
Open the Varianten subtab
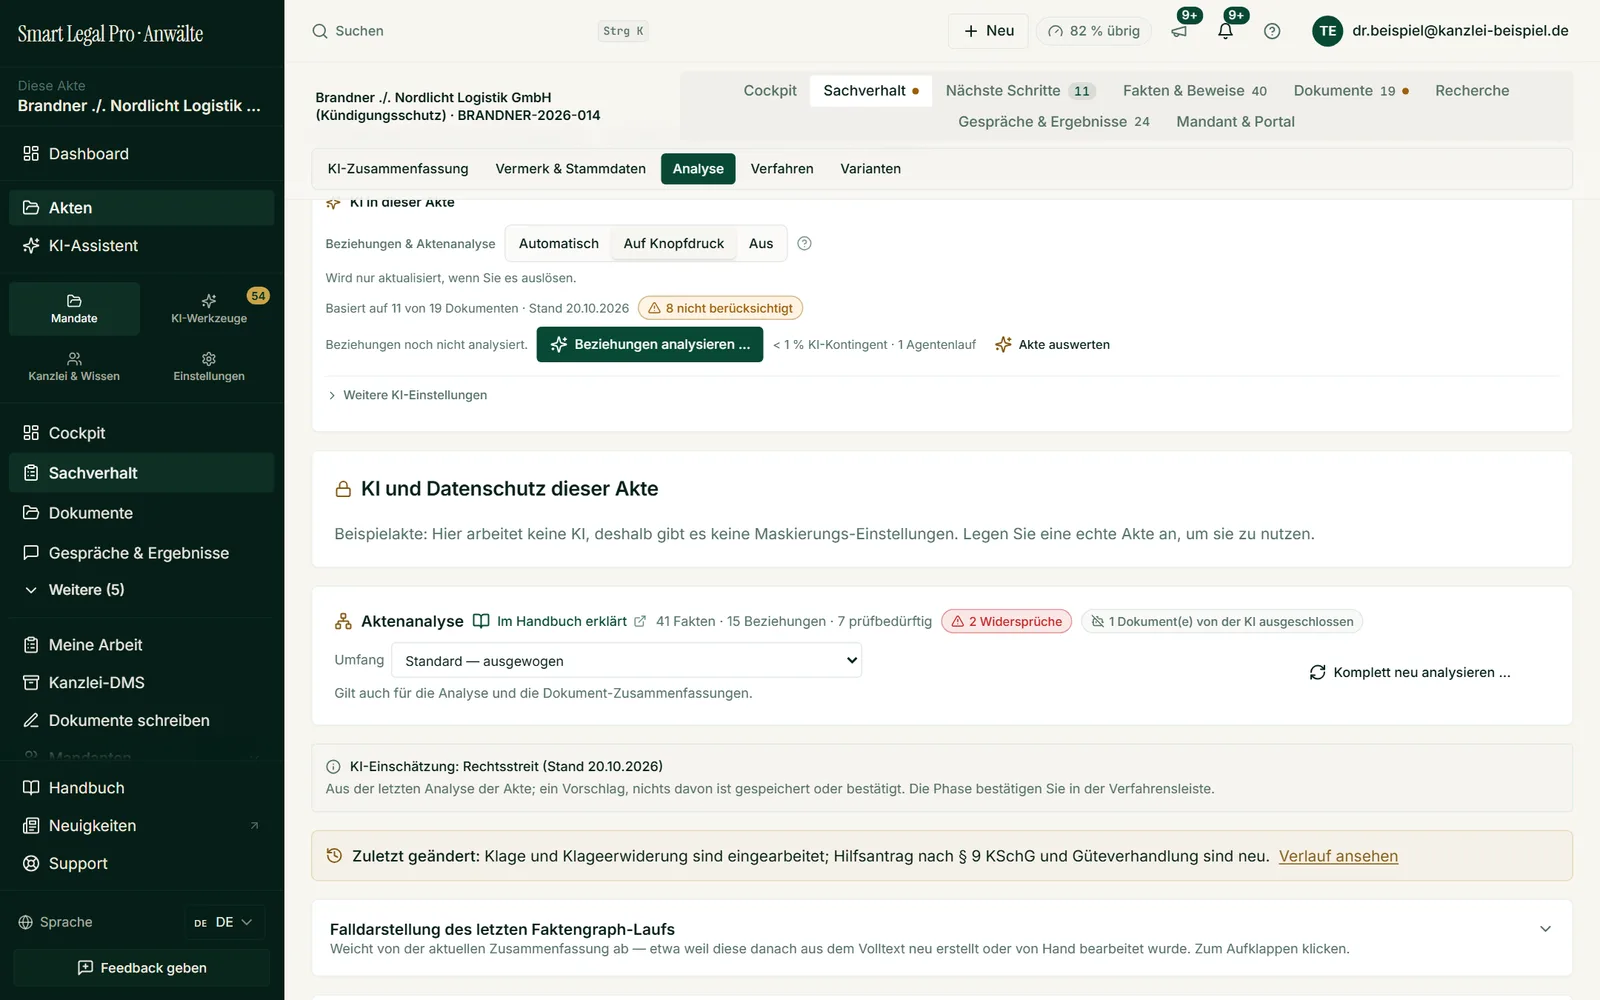coord(871,169)
